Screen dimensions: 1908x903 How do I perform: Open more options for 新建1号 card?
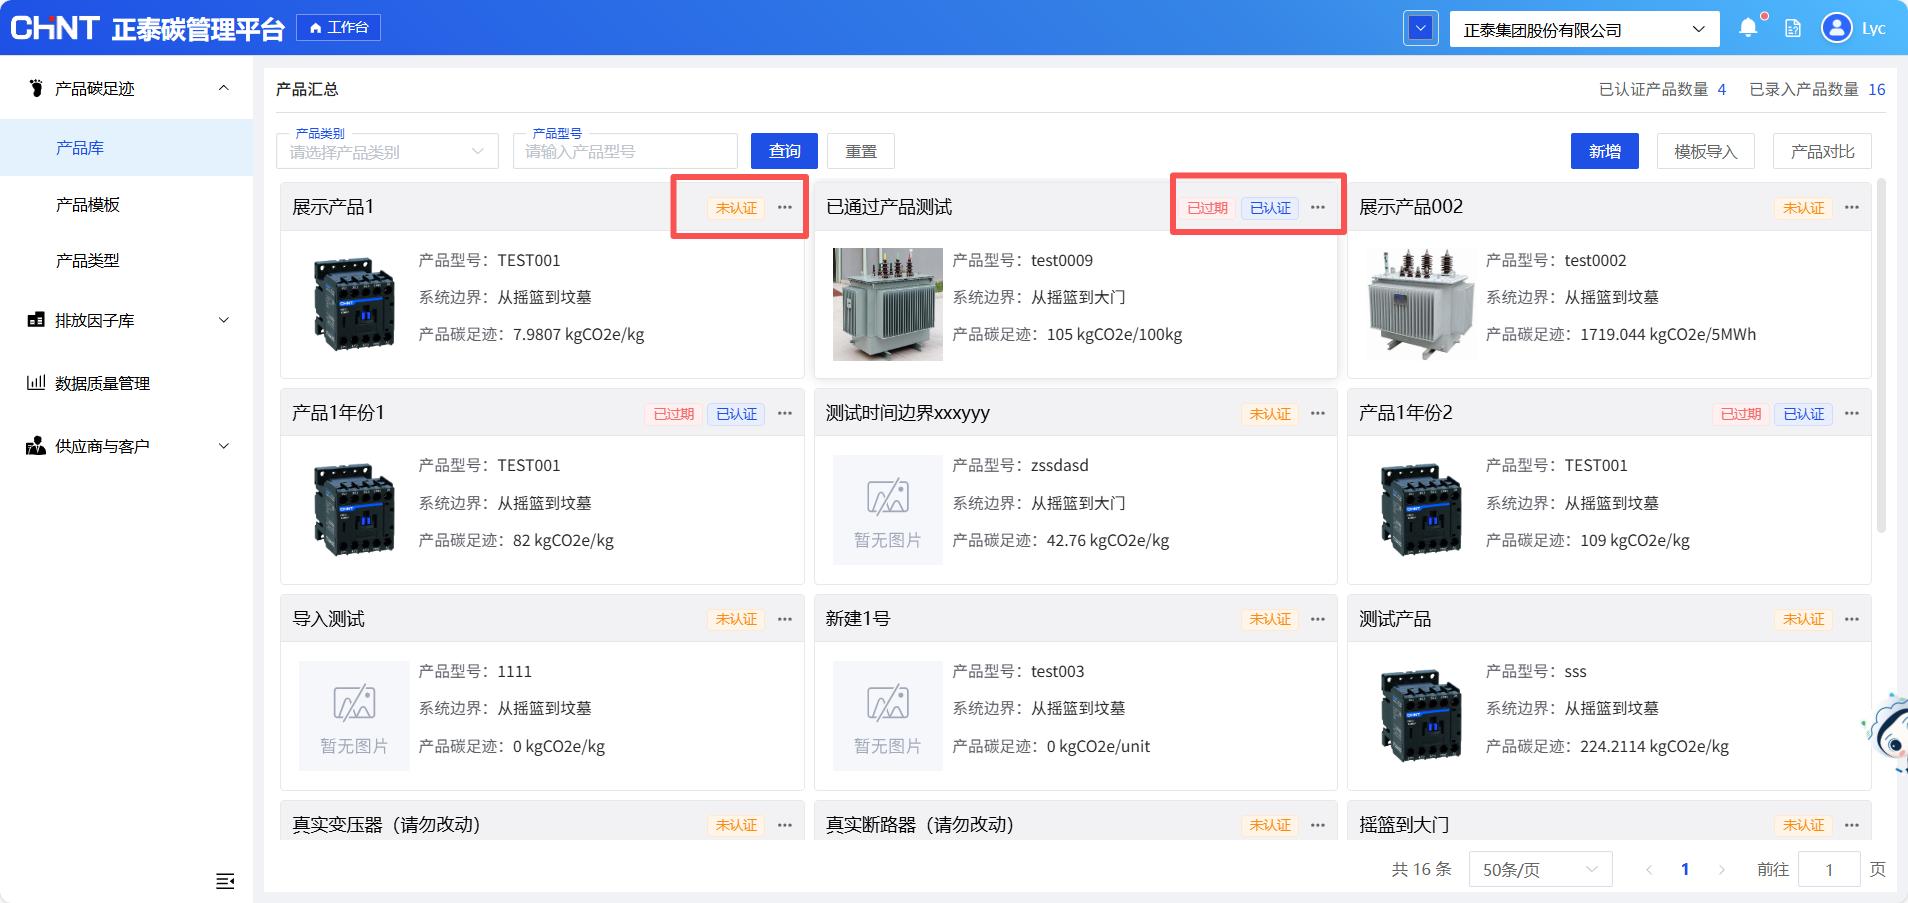coord(1318,619)
